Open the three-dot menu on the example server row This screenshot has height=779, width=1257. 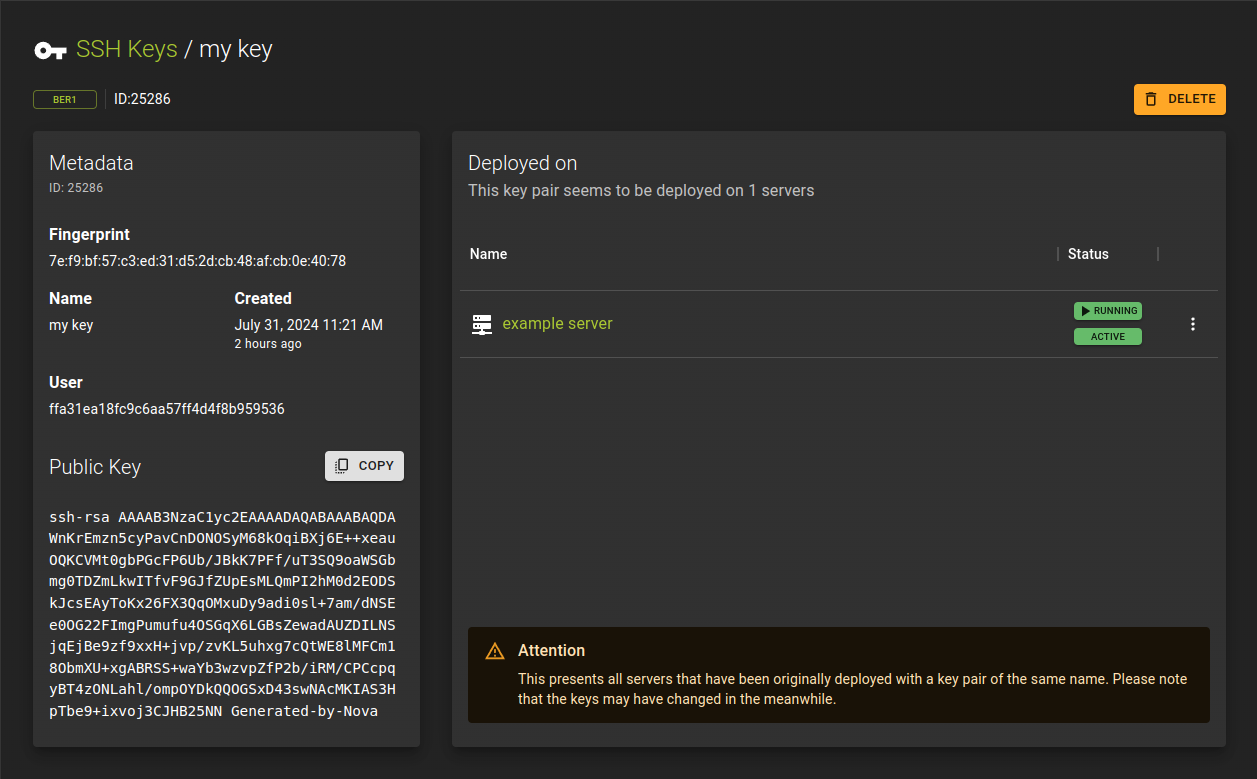(x=1193, y=323)
